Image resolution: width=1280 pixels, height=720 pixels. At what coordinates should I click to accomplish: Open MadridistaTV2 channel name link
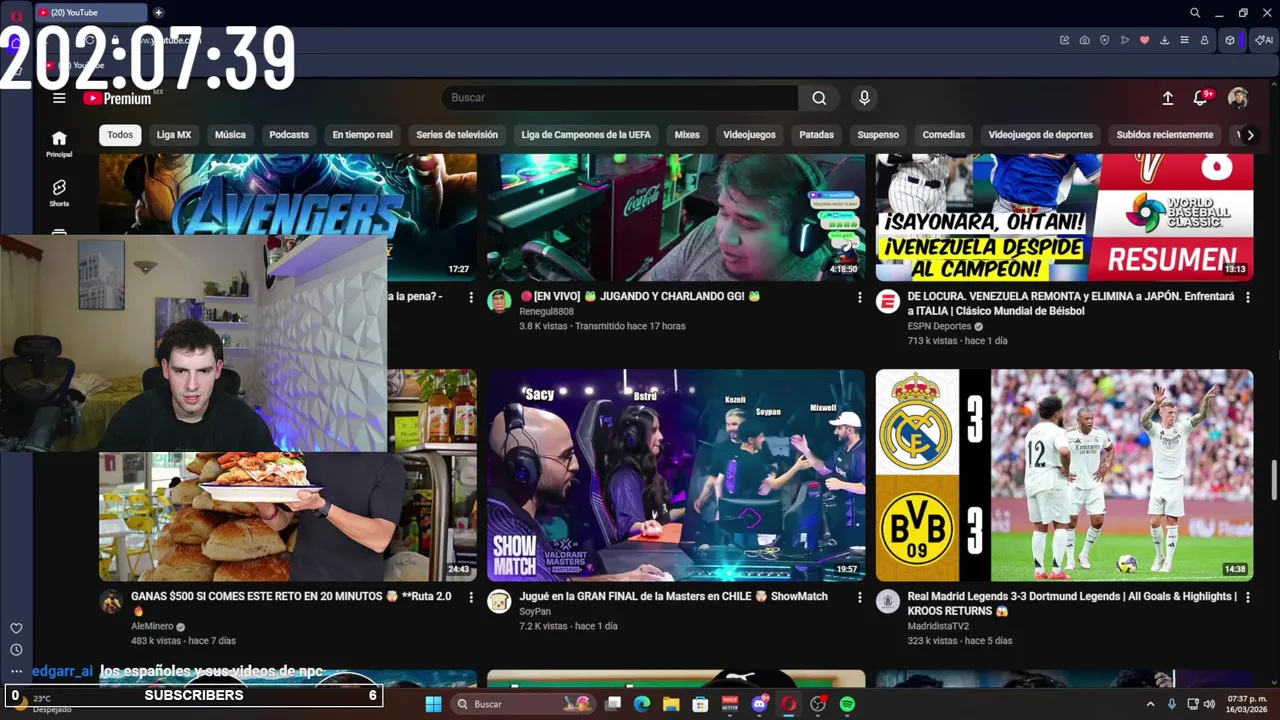[x=938, y=626]
